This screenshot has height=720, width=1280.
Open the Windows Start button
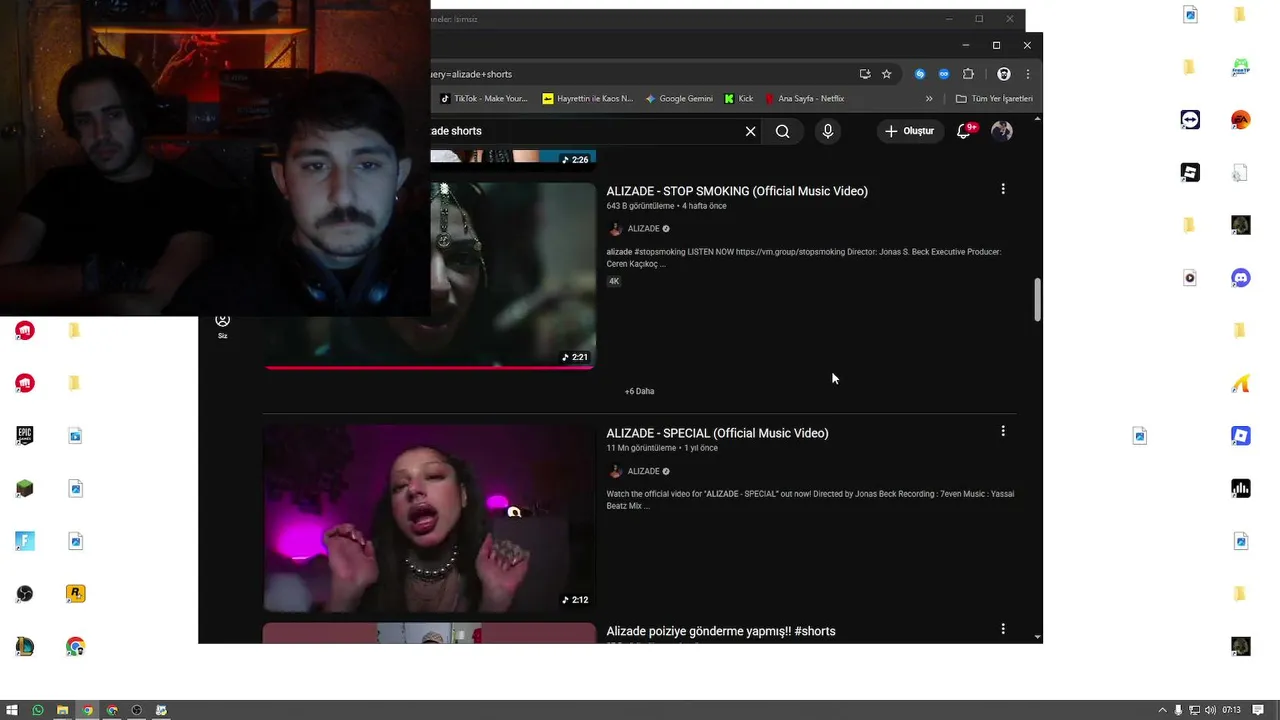(x=12, y=710)
